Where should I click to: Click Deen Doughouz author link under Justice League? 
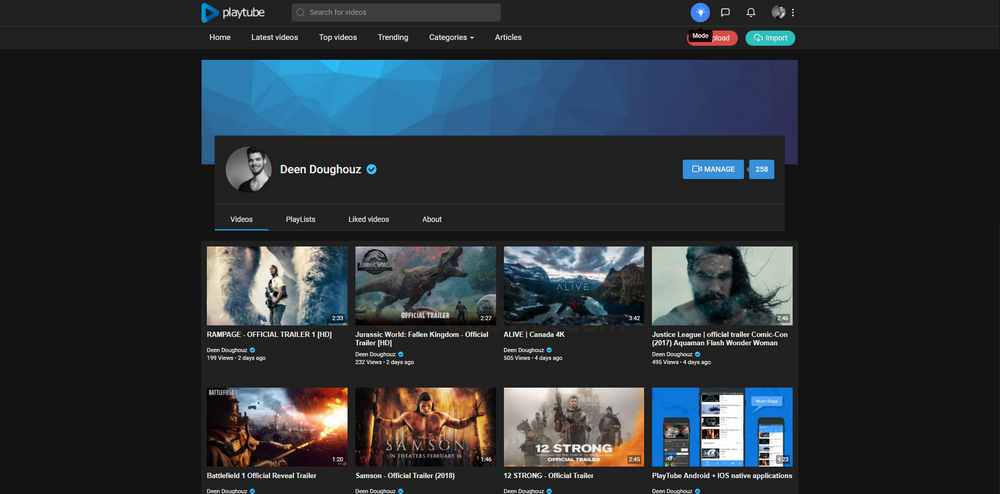[x=673, y=354]
